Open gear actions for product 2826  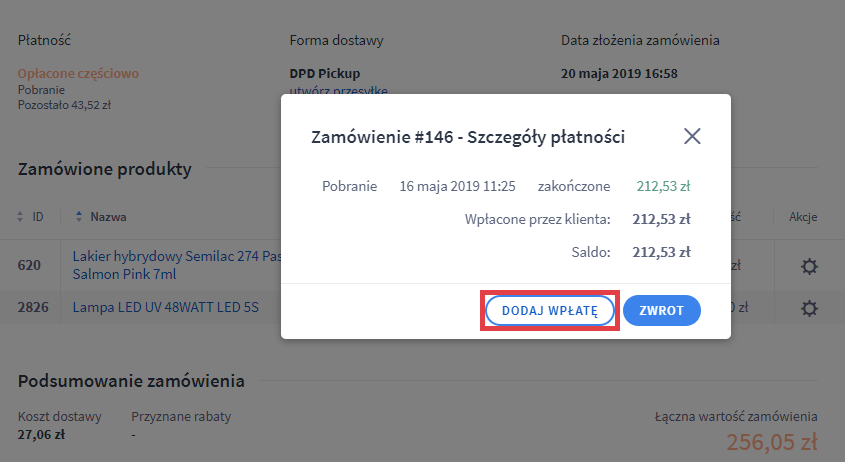click(810, 308)
